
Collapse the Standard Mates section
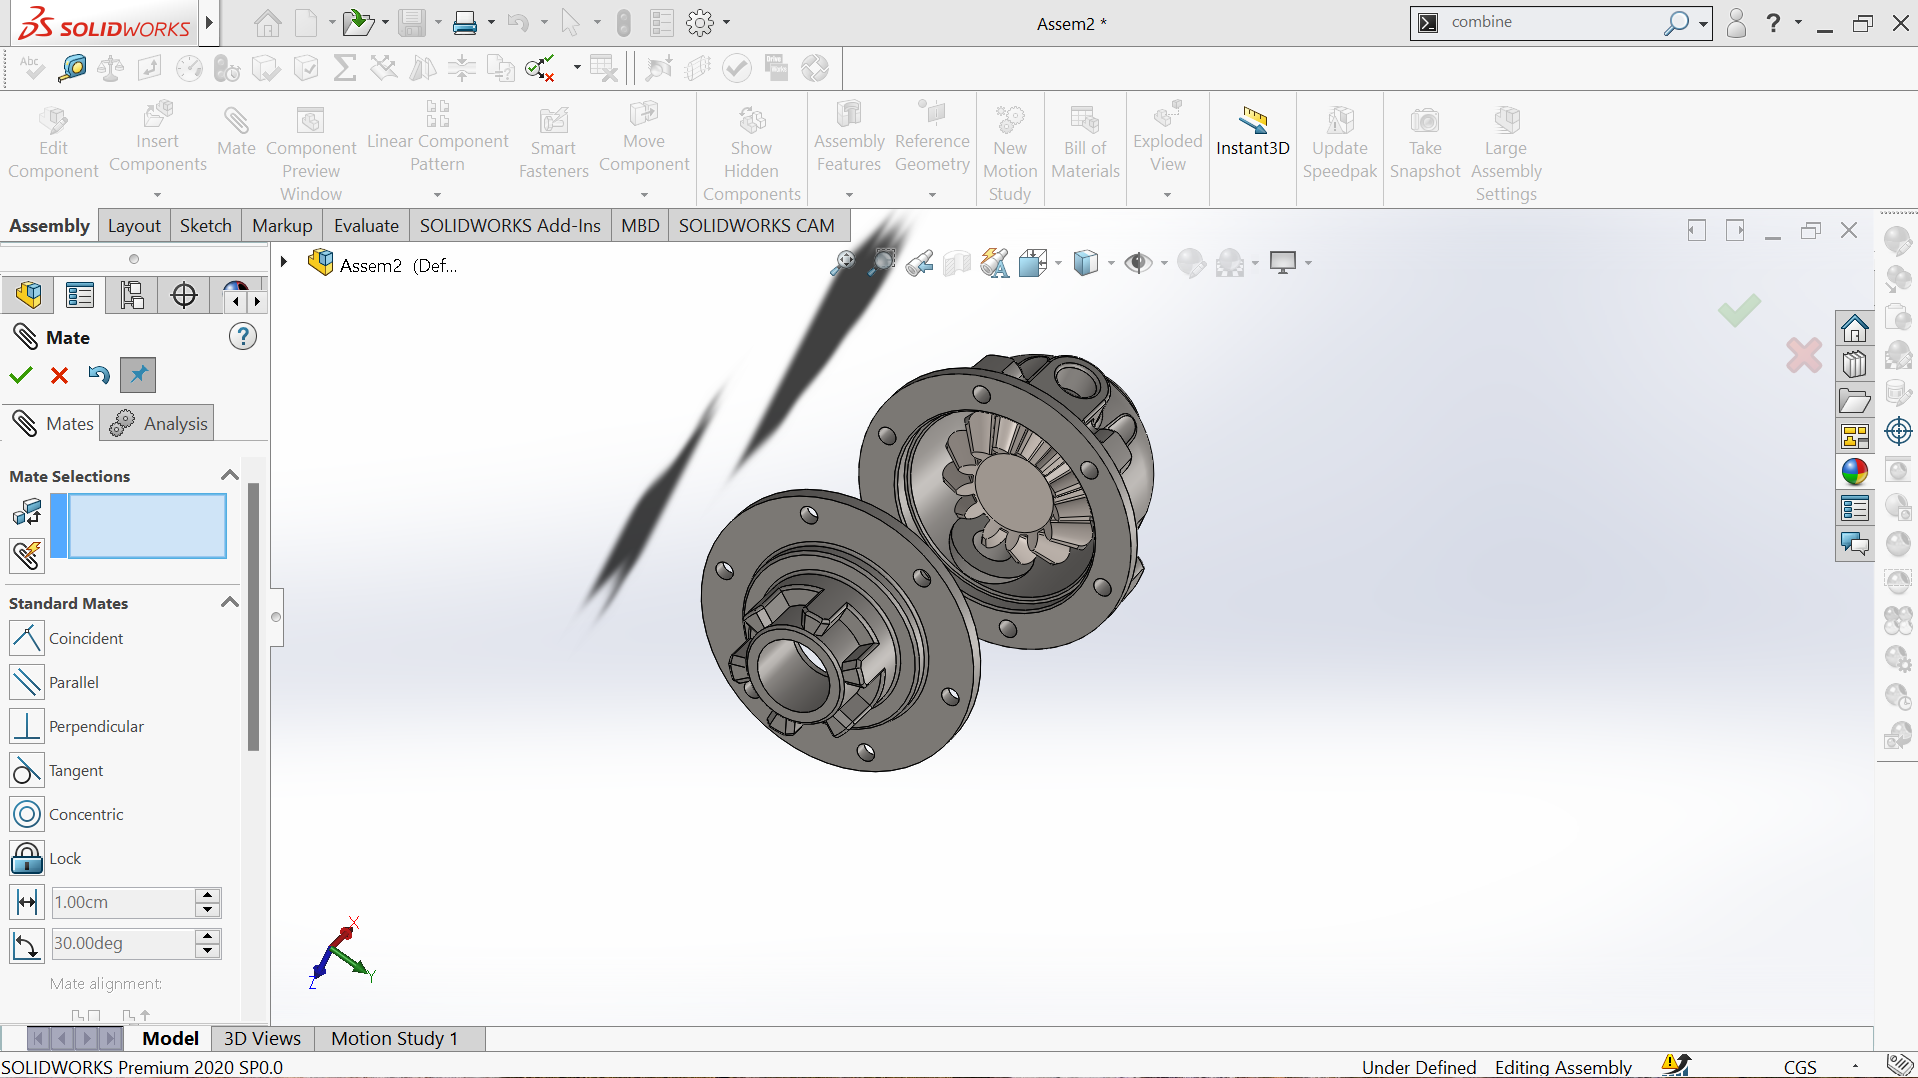[229, 603]
